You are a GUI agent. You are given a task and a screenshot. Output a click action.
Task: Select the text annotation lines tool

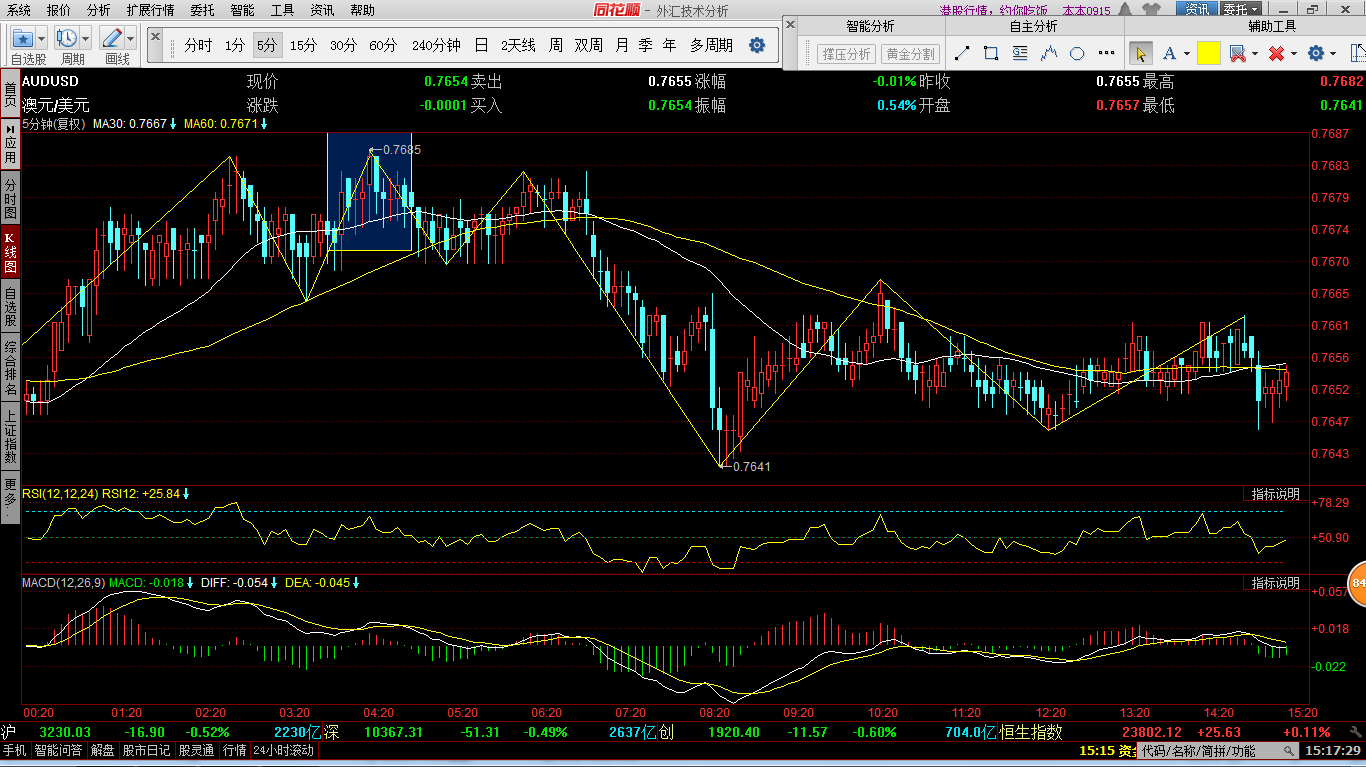[1020, 54]
